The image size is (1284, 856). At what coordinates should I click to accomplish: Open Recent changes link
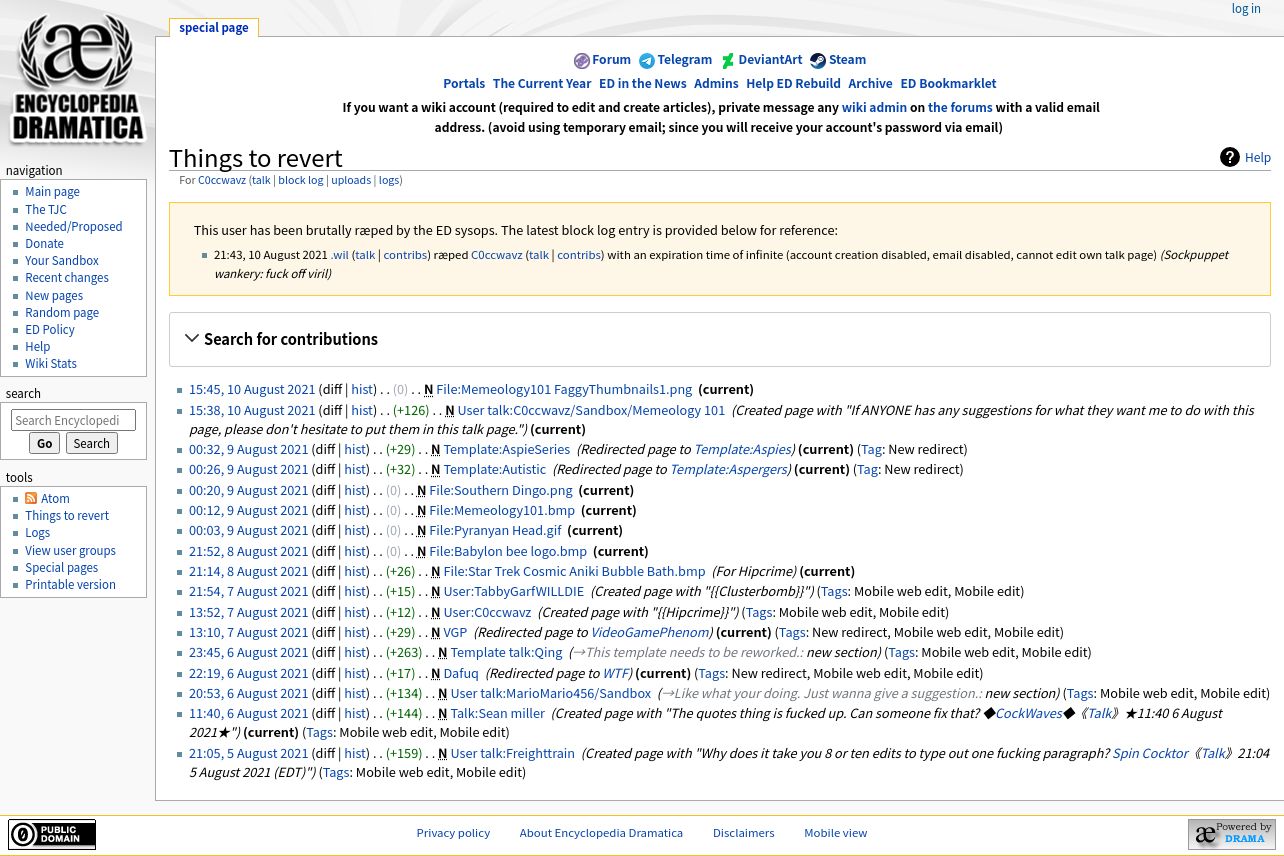coord(67,277)
